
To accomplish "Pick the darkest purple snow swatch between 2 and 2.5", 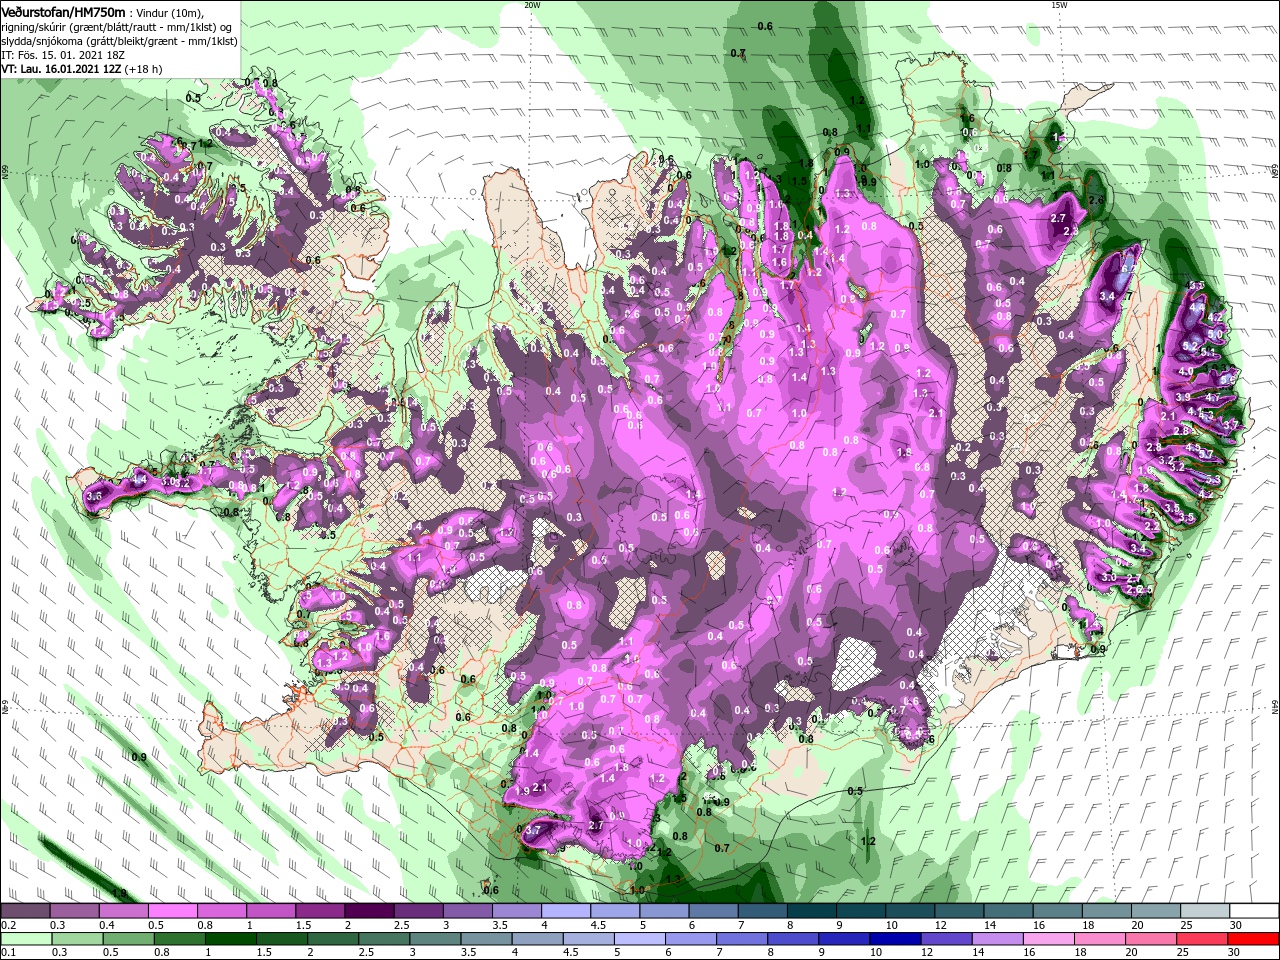I will (369, 911).
